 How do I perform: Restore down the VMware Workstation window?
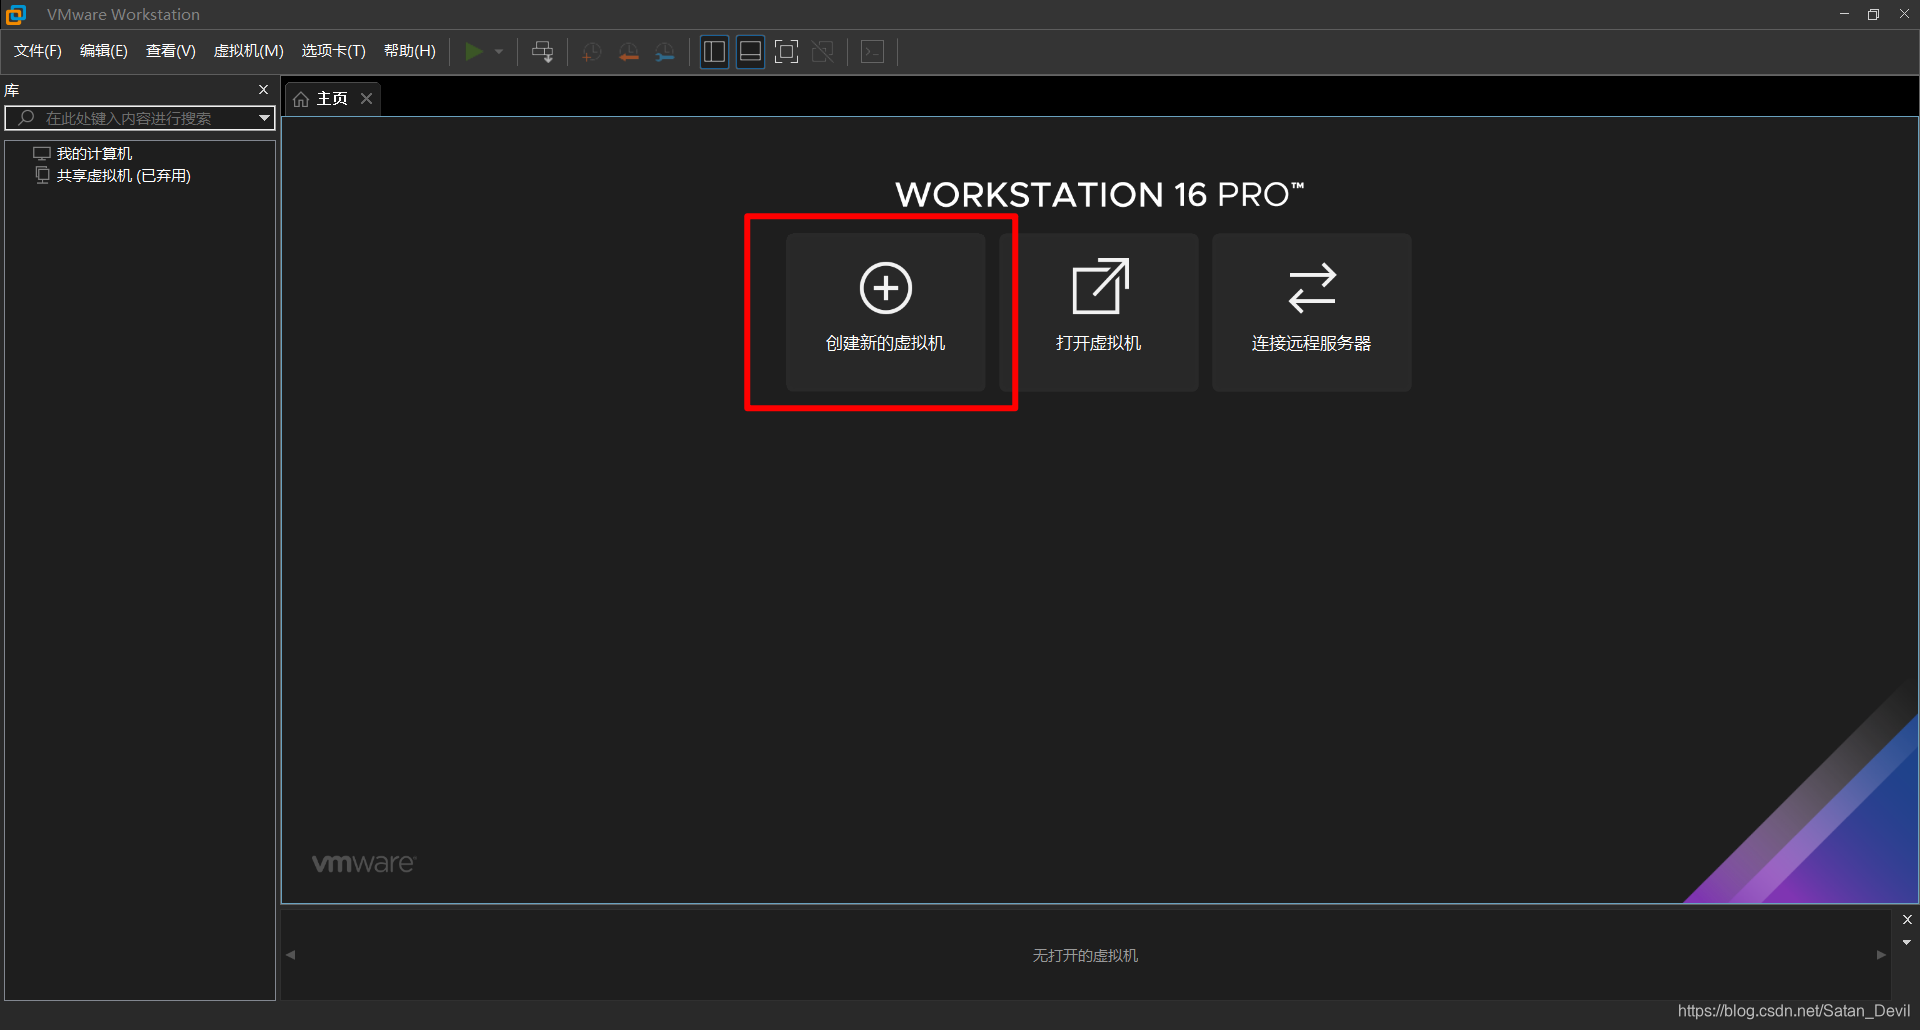tap(1873, 14)
